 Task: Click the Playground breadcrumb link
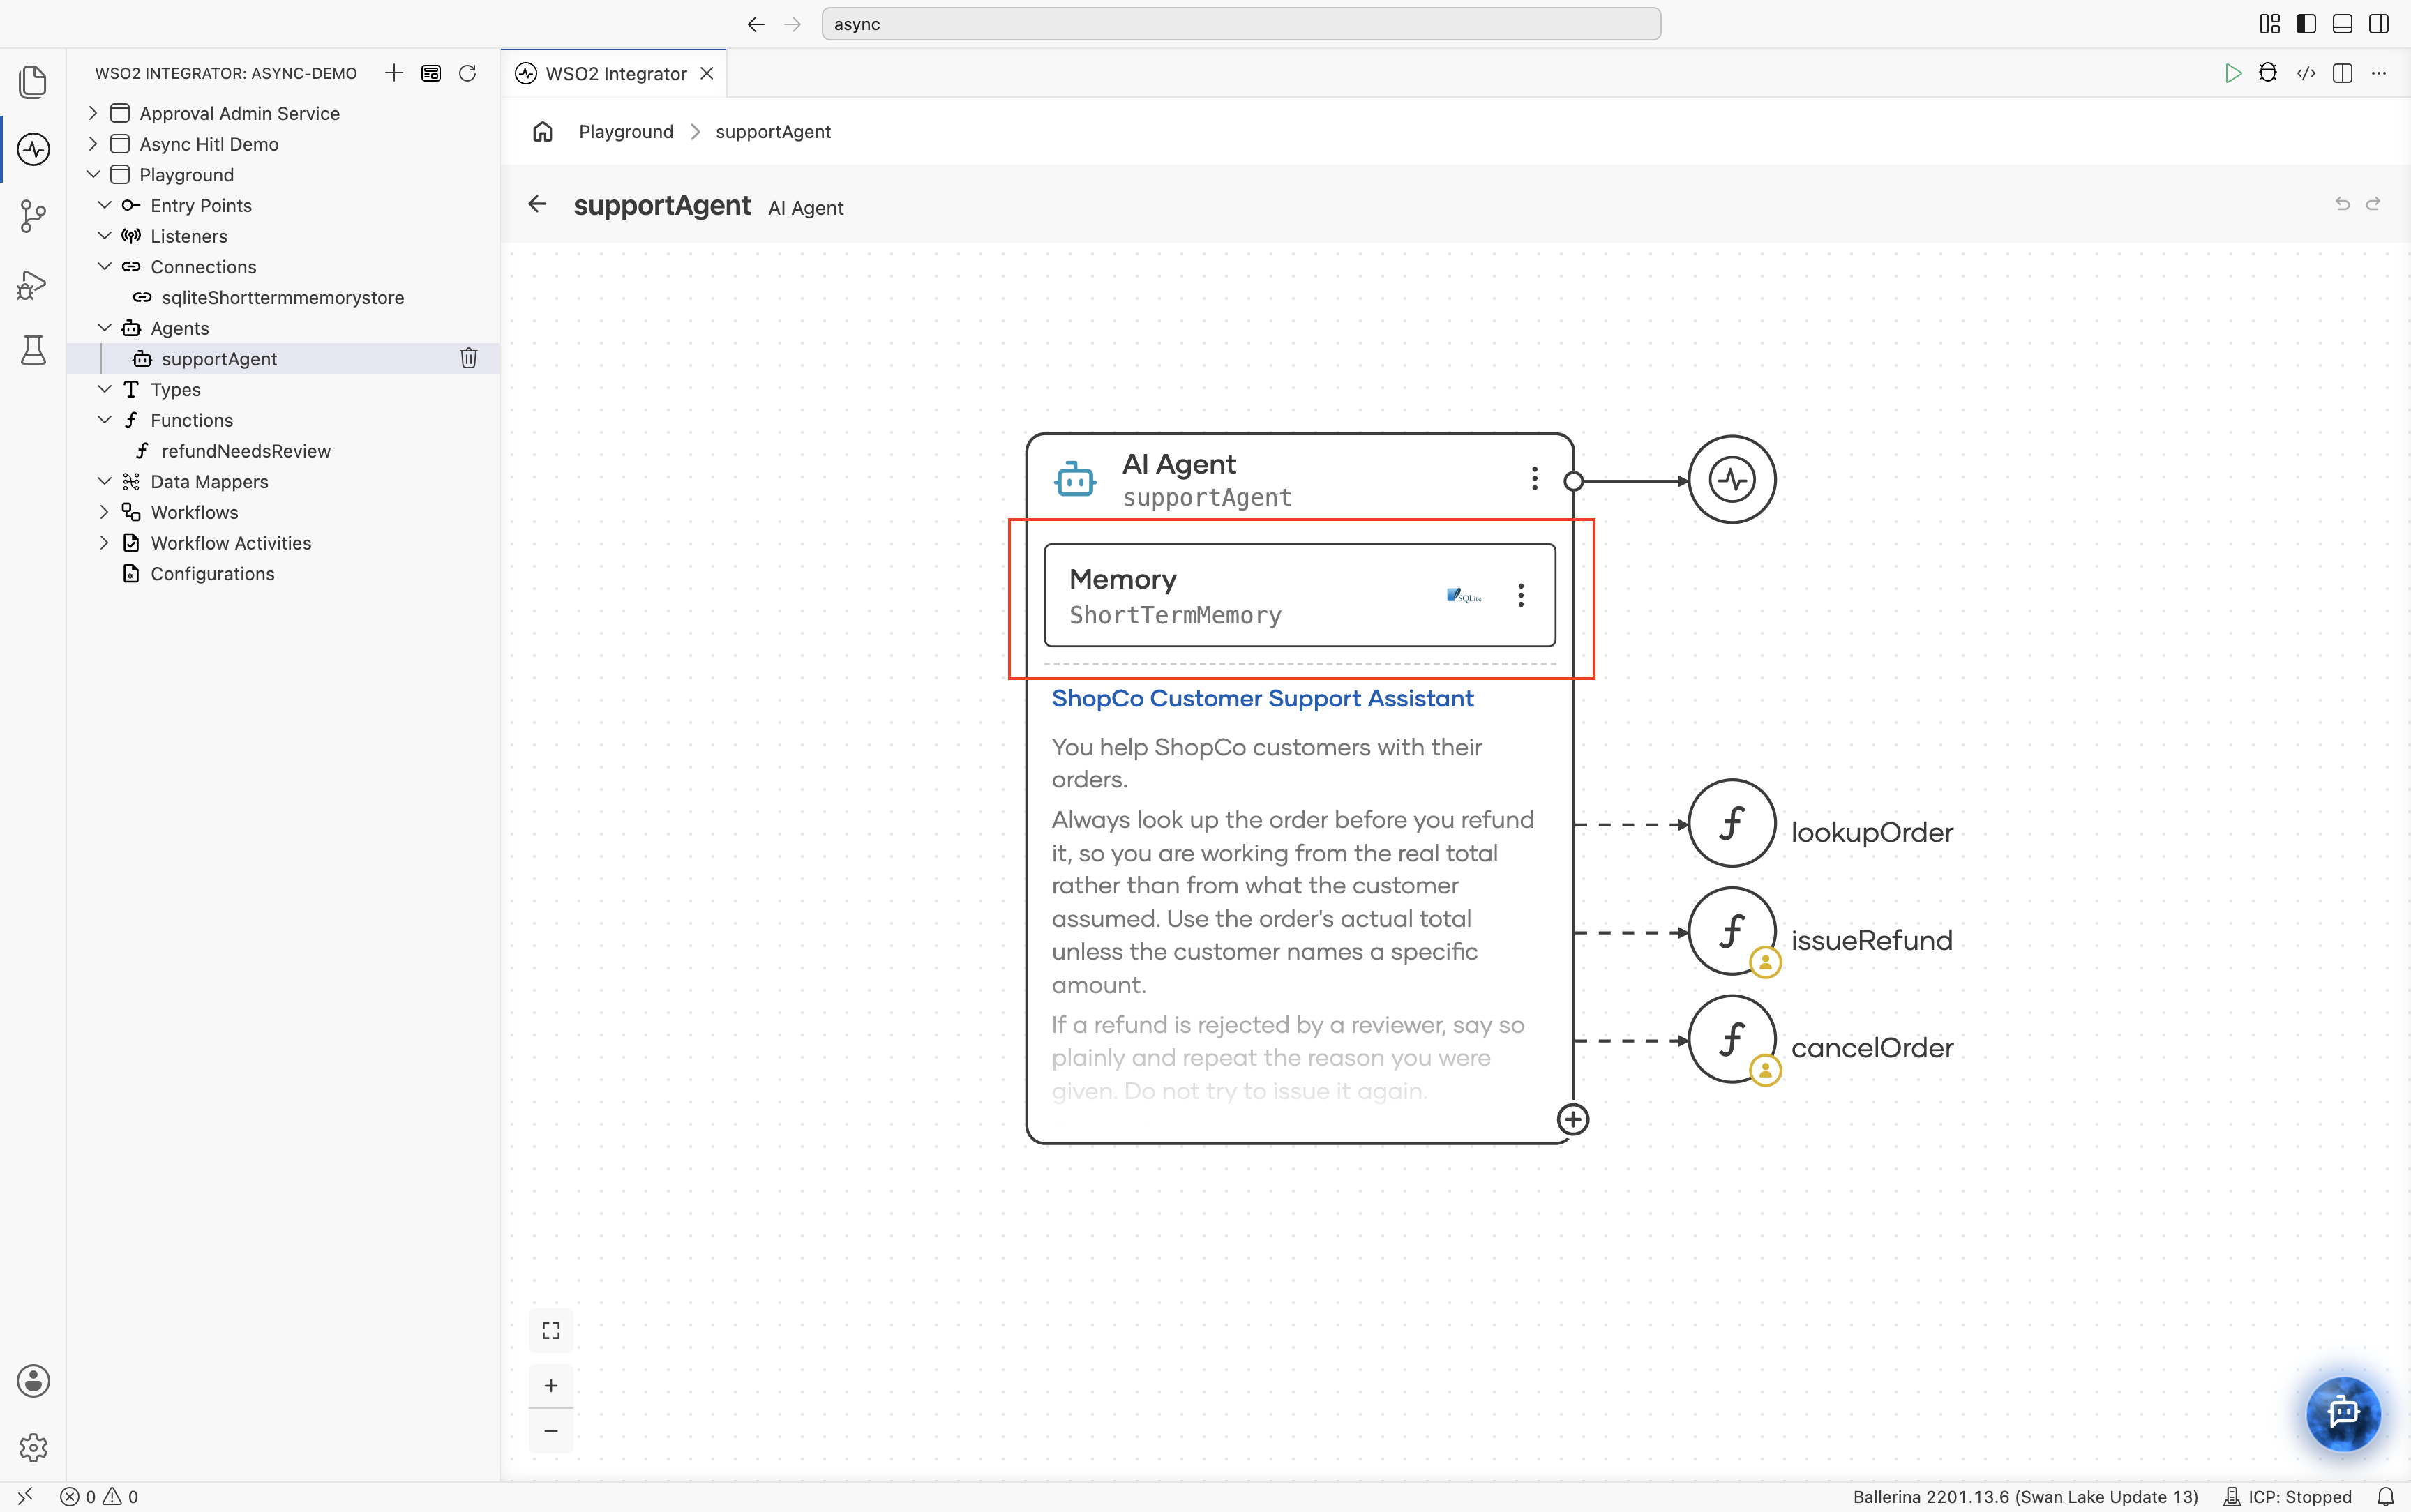coord(626,132)
